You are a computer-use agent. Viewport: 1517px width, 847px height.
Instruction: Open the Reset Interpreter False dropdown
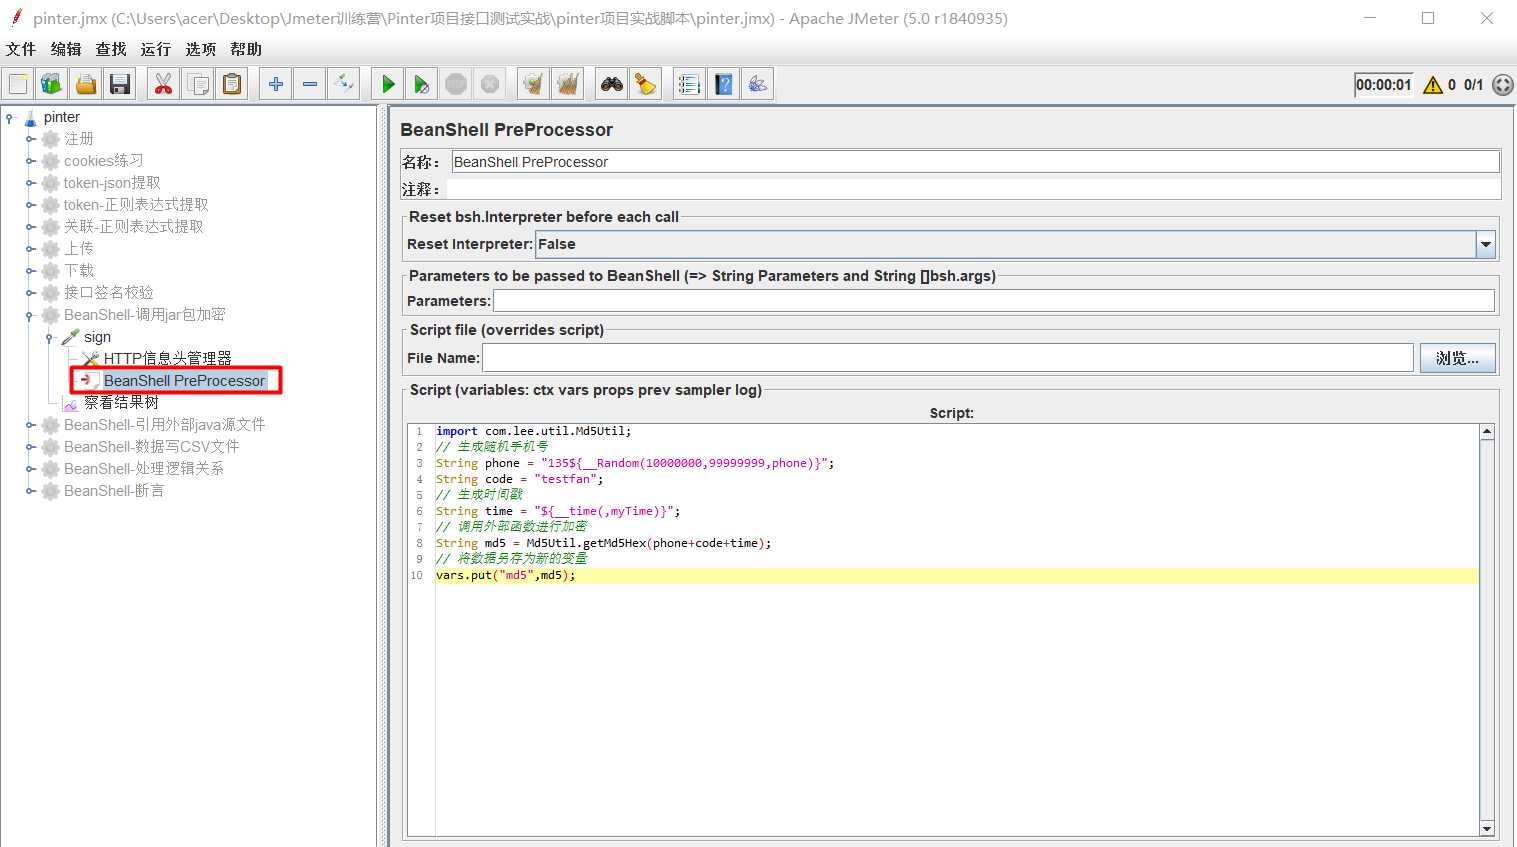coord(1485,244)
